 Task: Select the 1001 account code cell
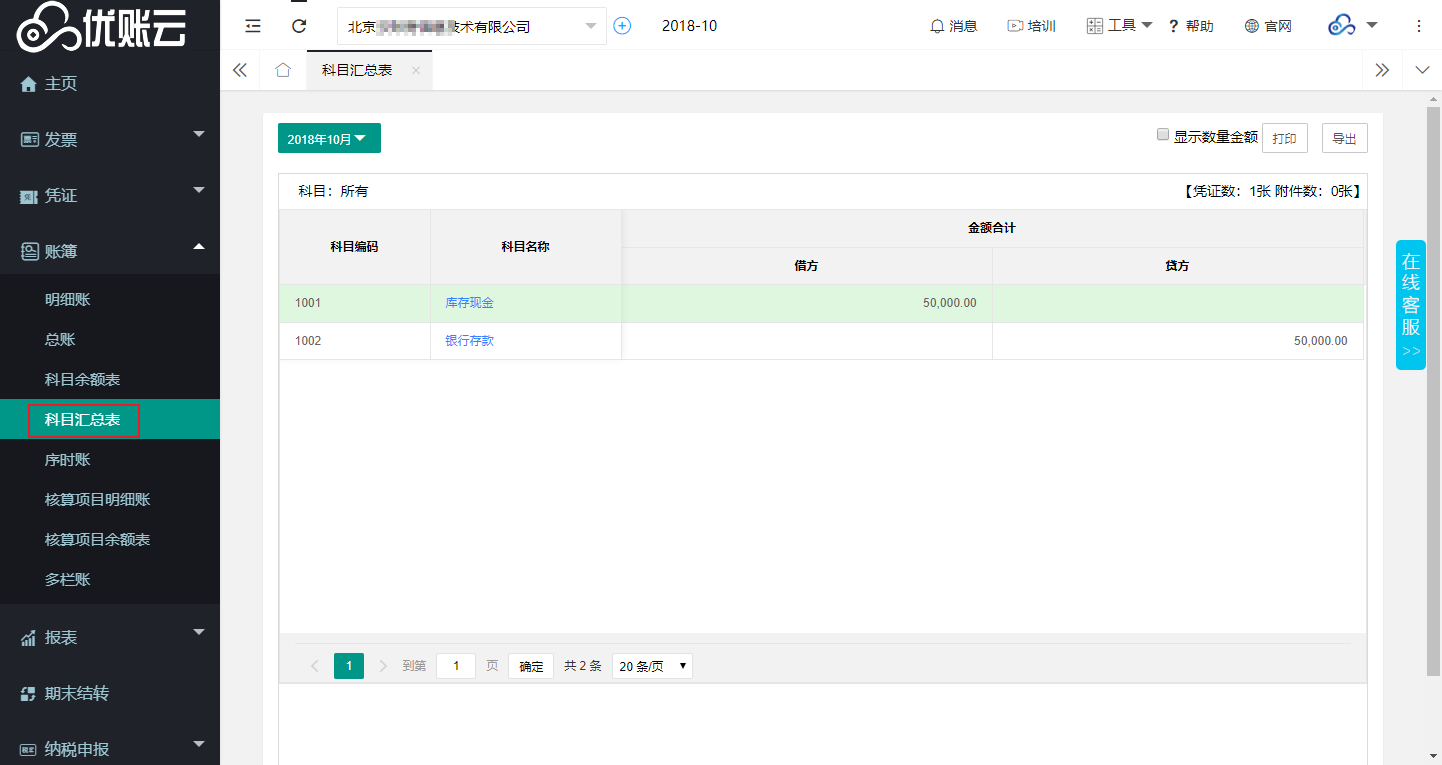point(355,303)
